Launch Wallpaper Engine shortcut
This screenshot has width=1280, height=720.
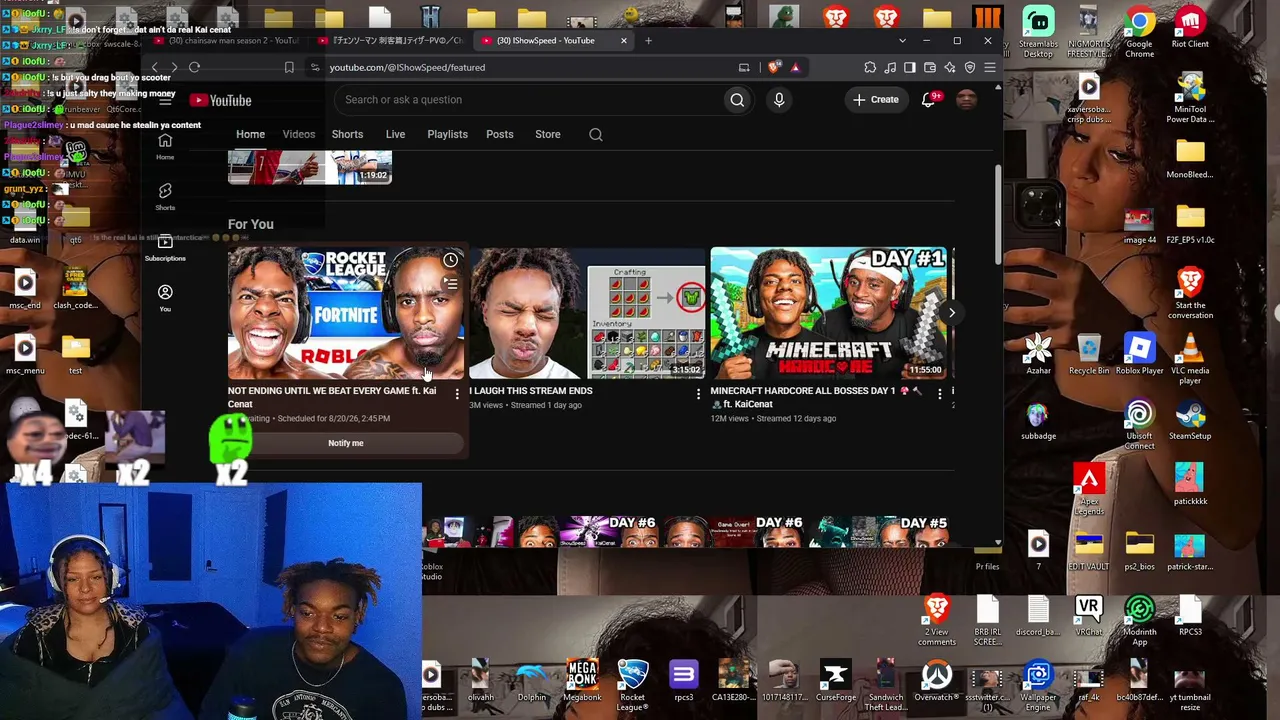(x=1038, y=685)
